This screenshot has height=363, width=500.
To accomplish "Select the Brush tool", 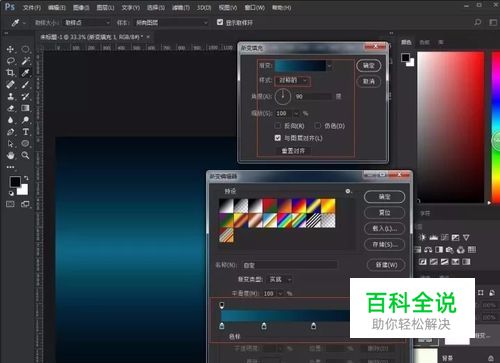I will click(26, 84).
